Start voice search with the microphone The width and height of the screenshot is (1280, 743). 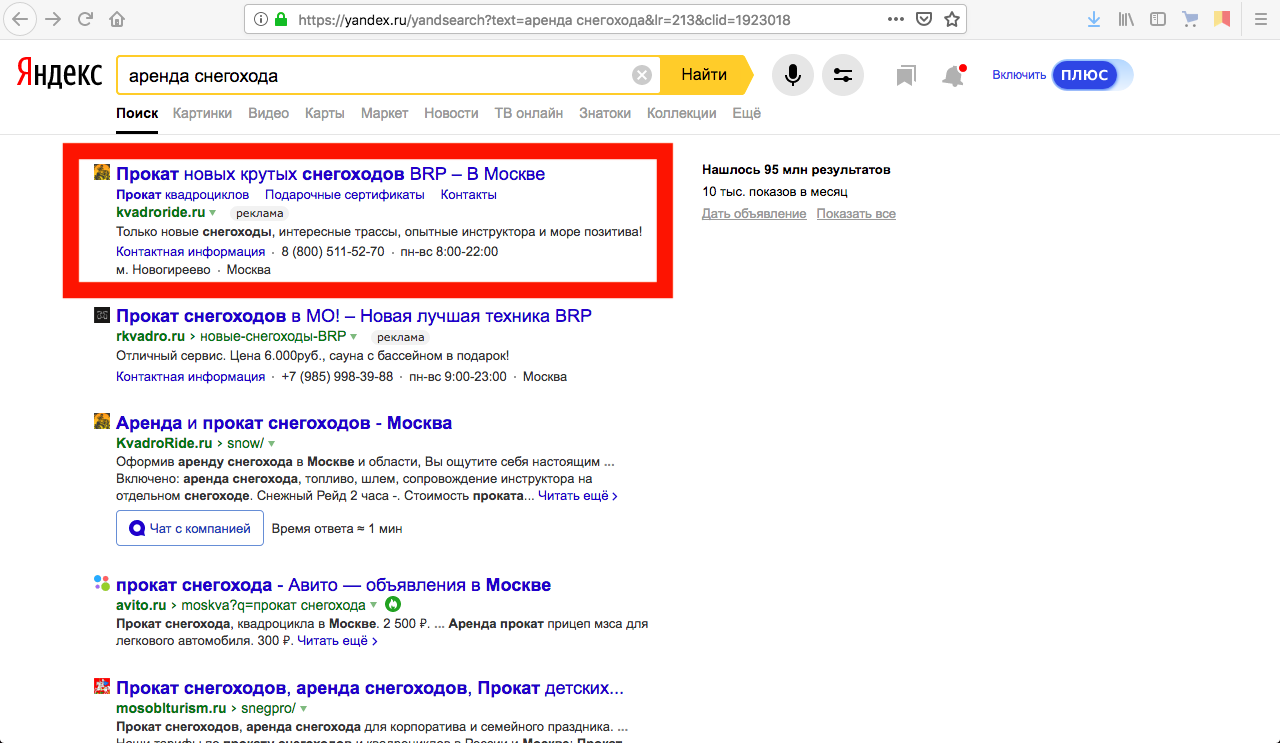793,75
